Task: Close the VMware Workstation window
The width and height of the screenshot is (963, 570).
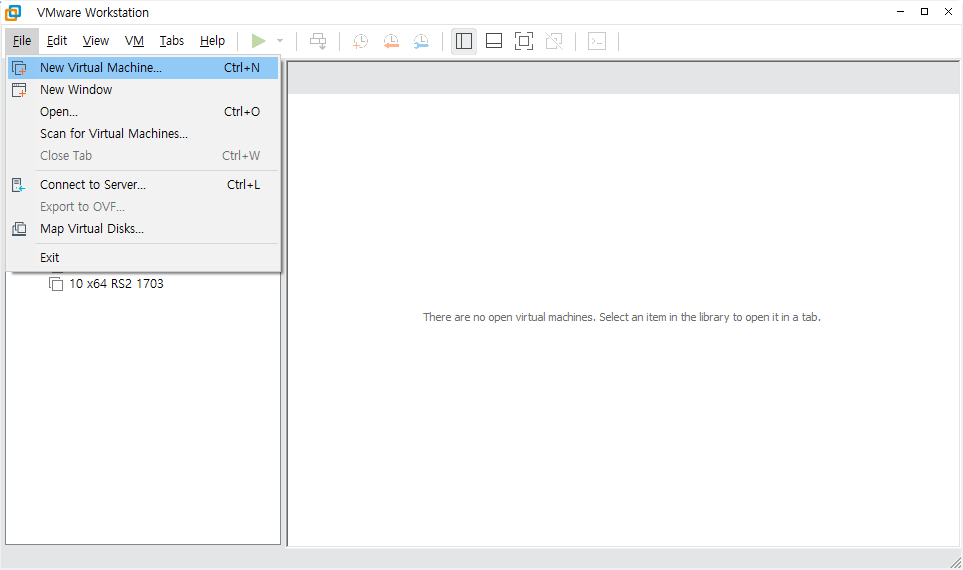Action: click(948, 12)
